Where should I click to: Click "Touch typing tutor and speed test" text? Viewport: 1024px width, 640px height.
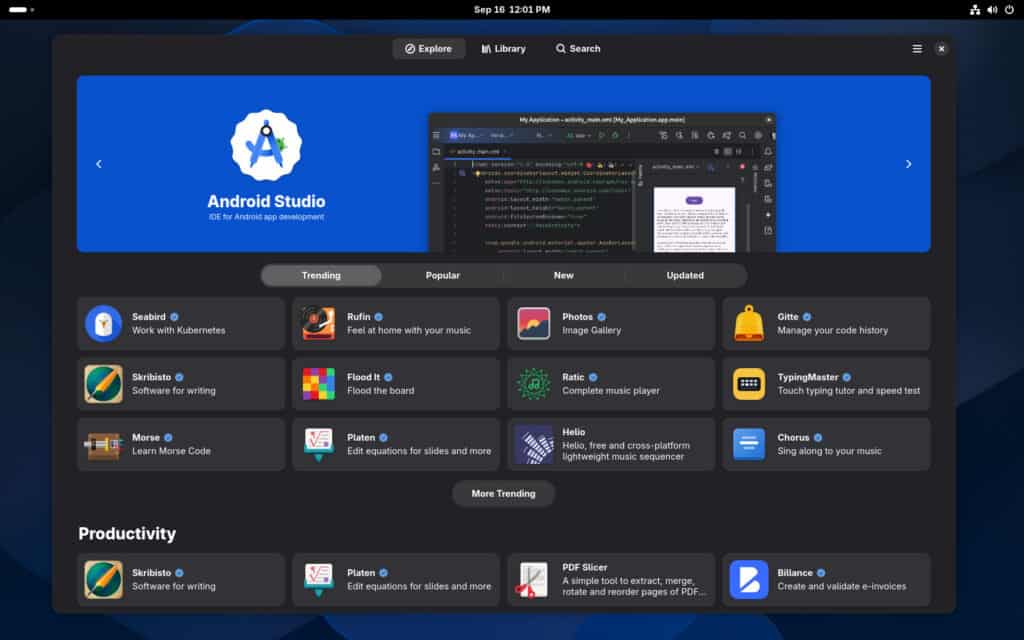849,391
